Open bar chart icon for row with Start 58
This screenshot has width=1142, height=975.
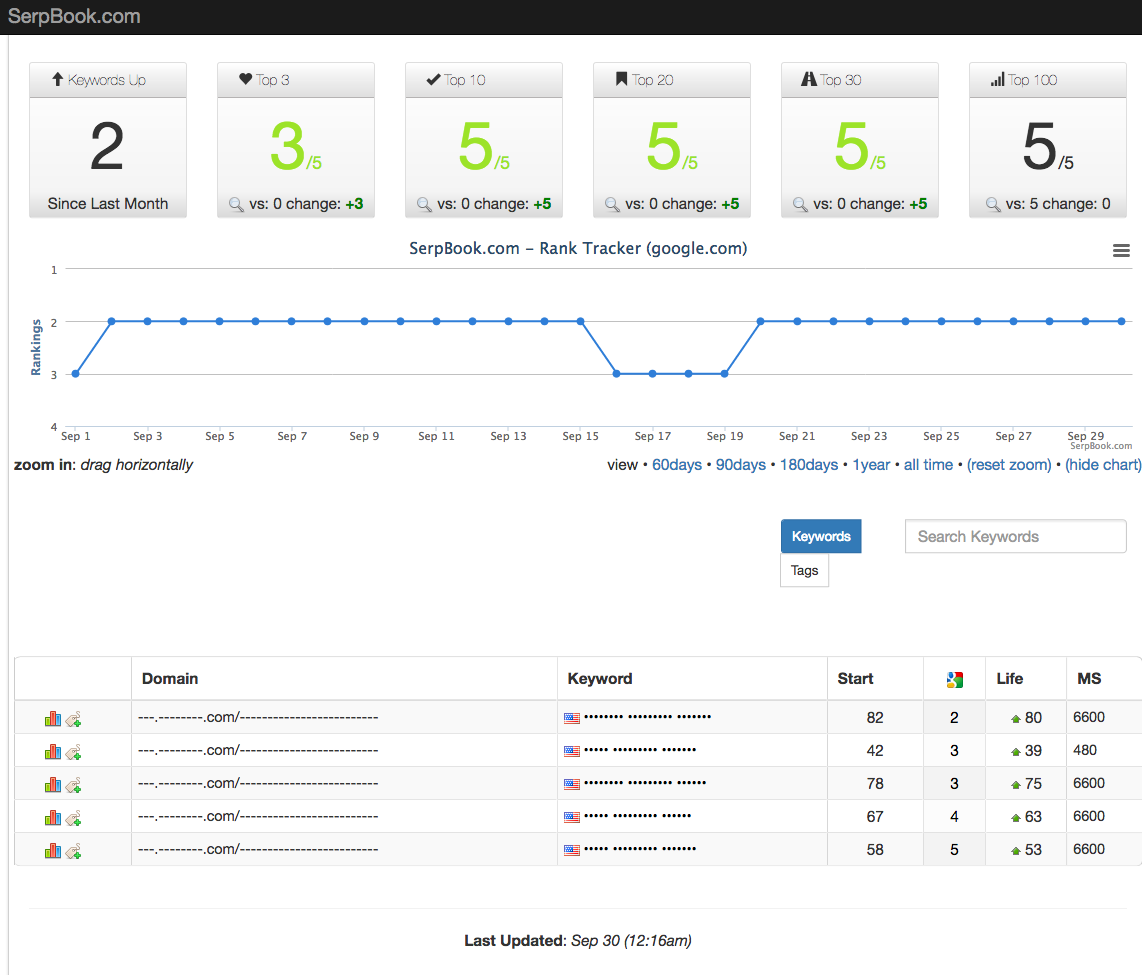click(52, 850)
